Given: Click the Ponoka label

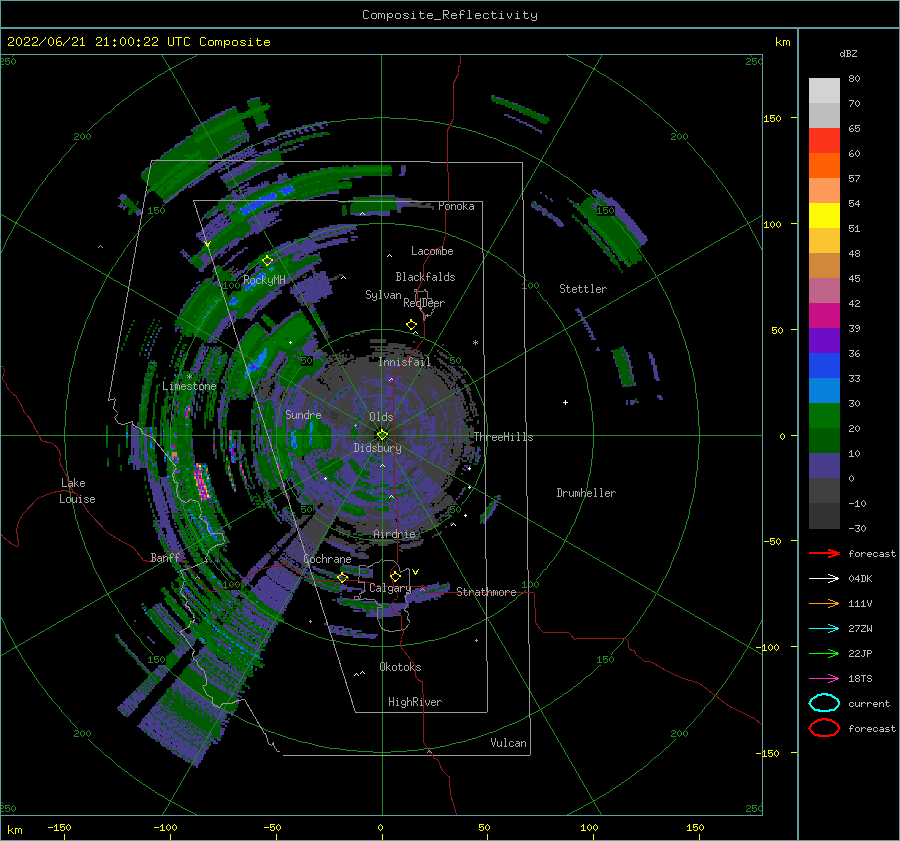Looking at the screenshot, I should [456, 206].
